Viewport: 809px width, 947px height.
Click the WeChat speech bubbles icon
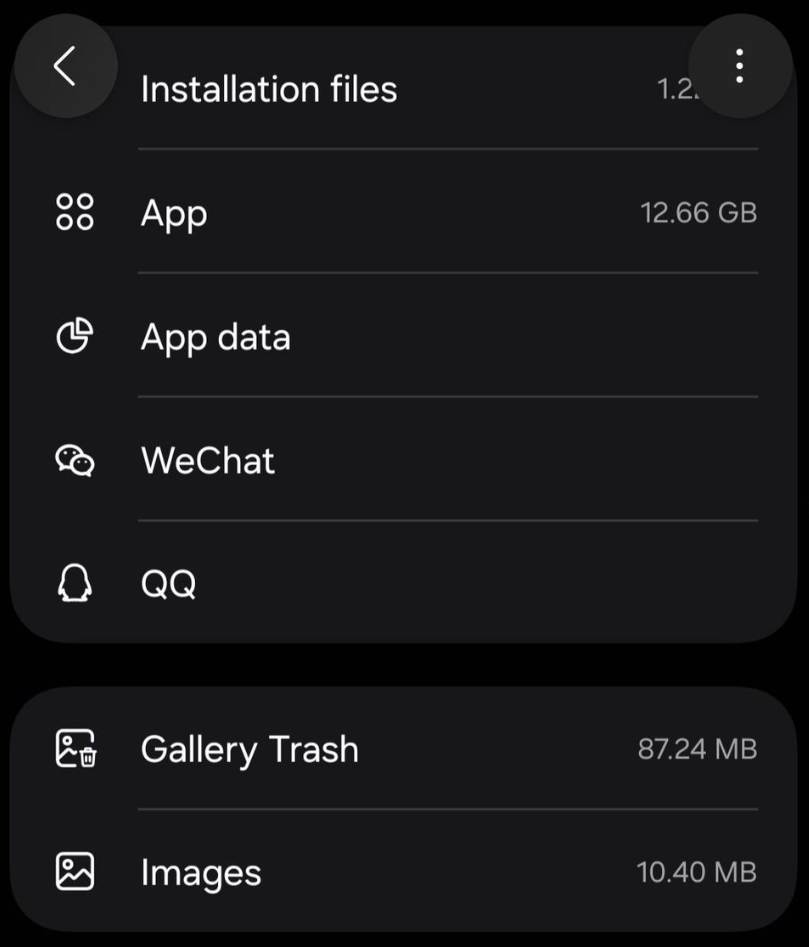pyautogui.click(x=75, y=461)
